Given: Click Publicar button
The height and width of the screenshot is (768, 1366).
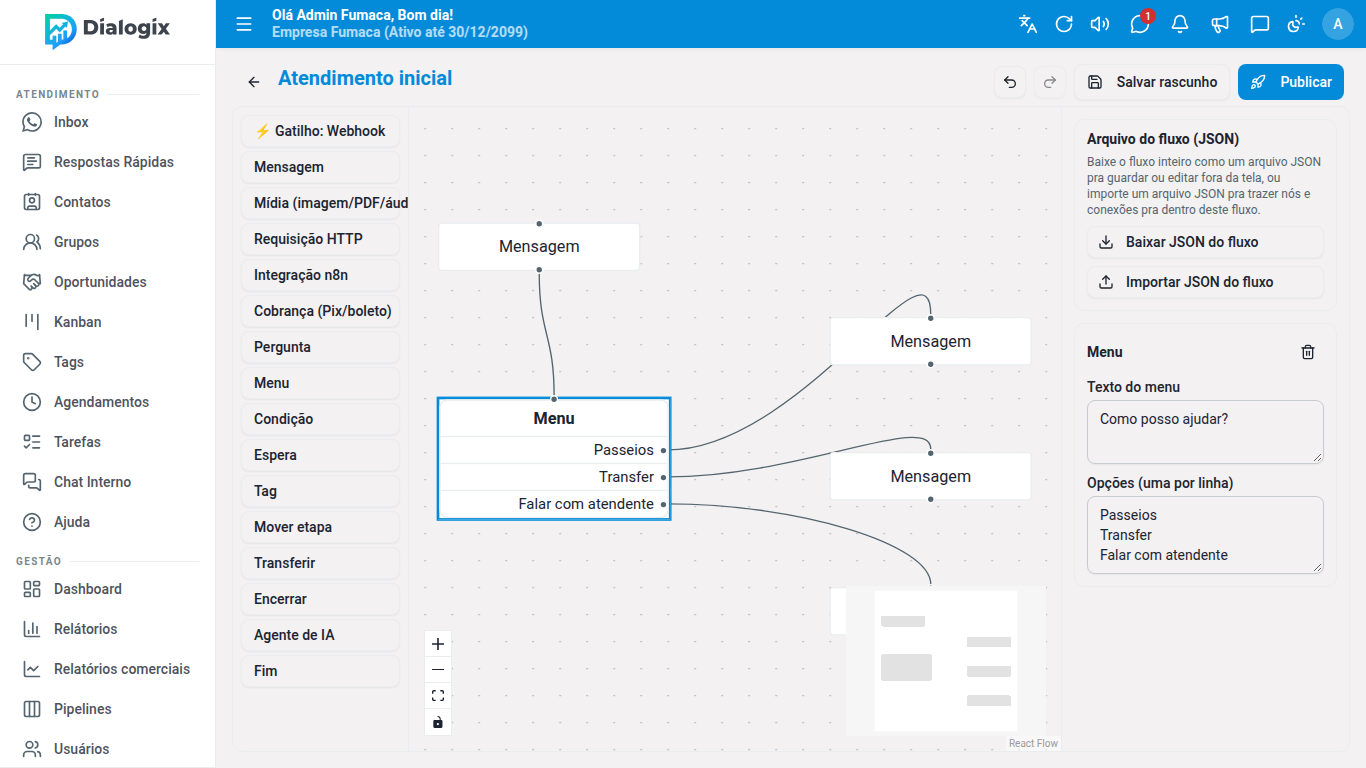Looking at the screenshot, I should pos(1291,82).
